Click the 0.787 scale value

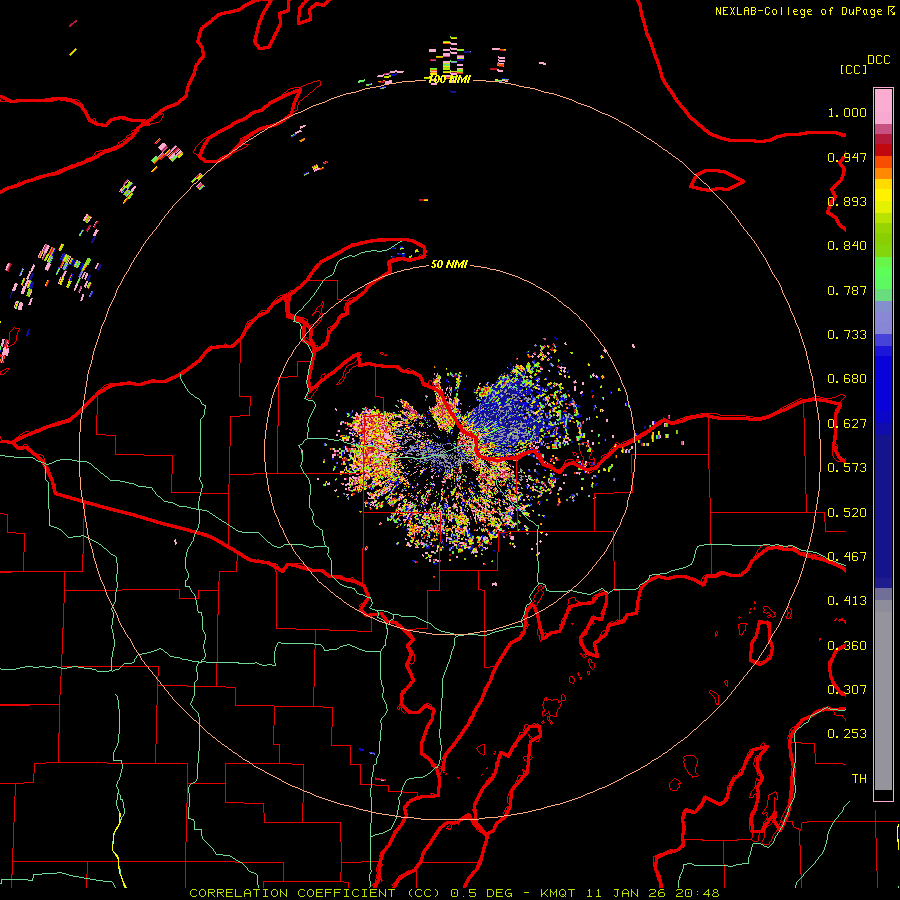[847, 290]
